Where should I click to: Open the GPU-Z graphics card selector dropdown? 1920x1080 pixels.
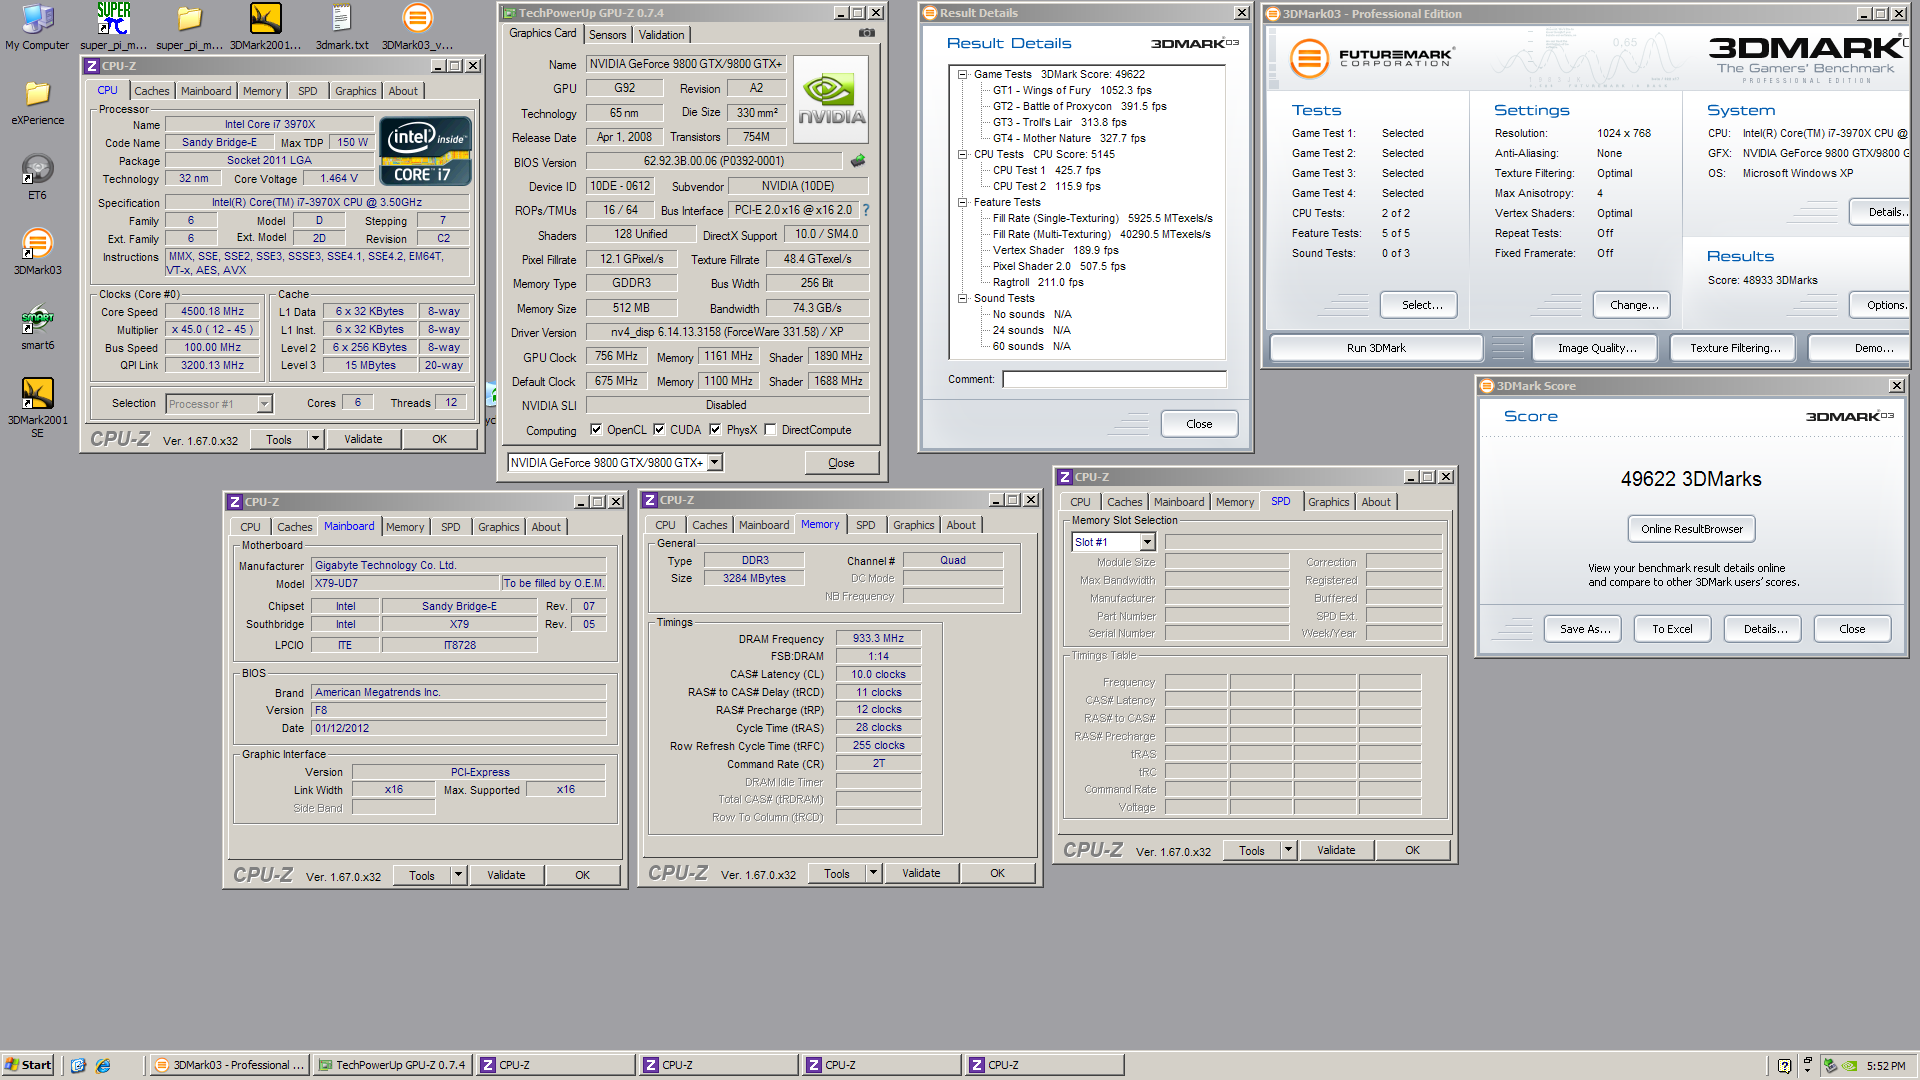(x=715, y=463)
